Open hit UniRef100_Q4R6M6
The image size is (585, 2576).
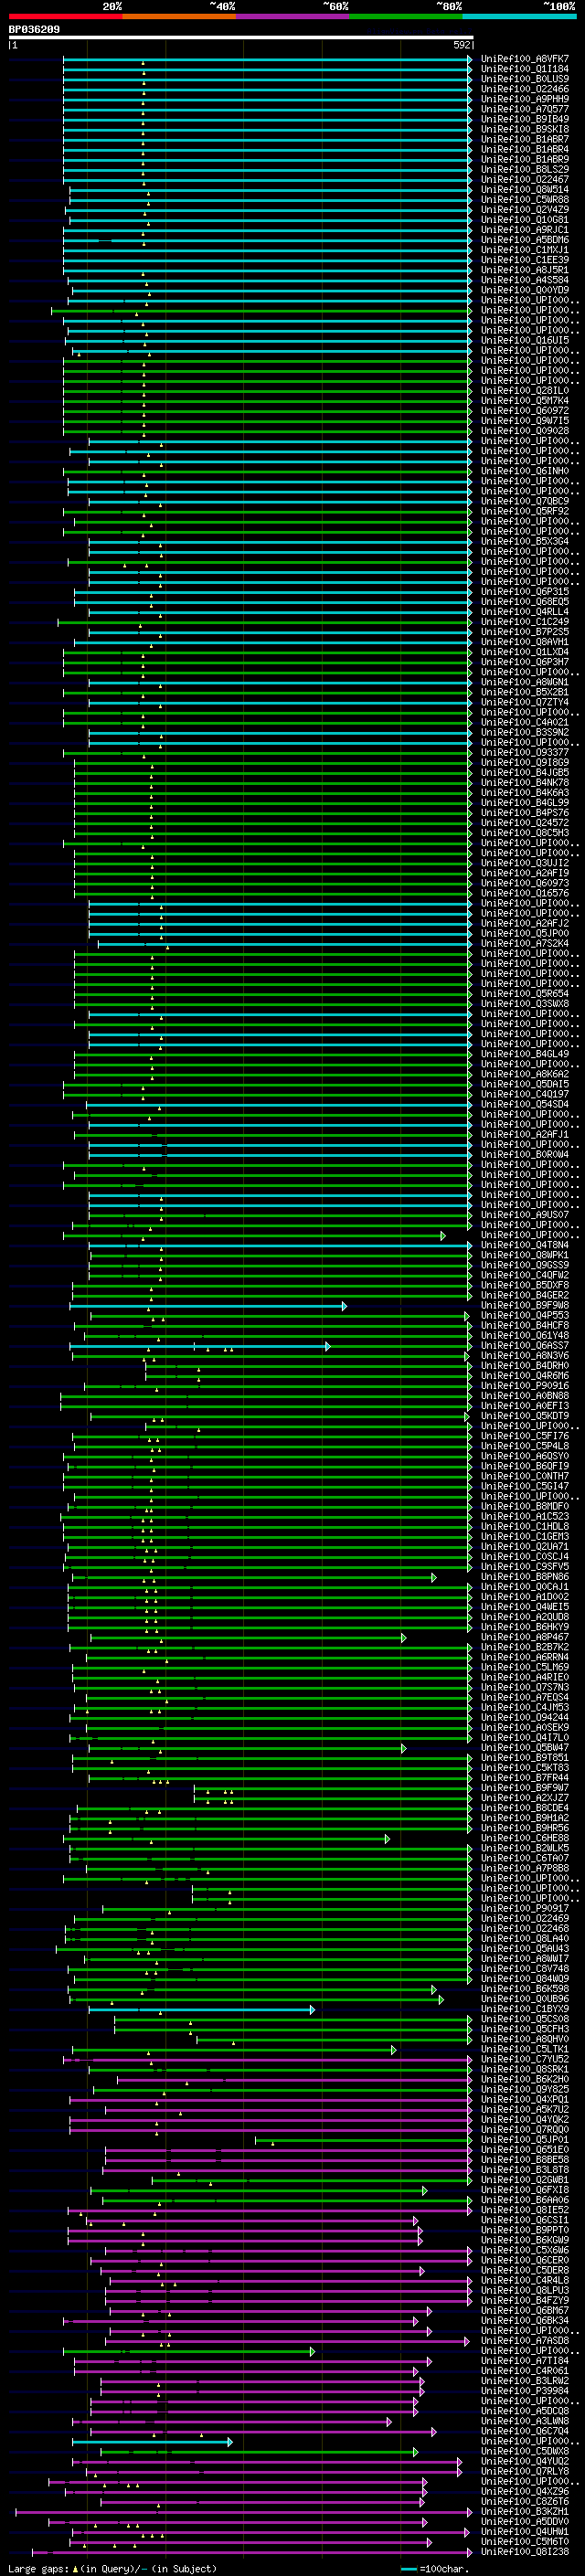(x=525, y=1376)
